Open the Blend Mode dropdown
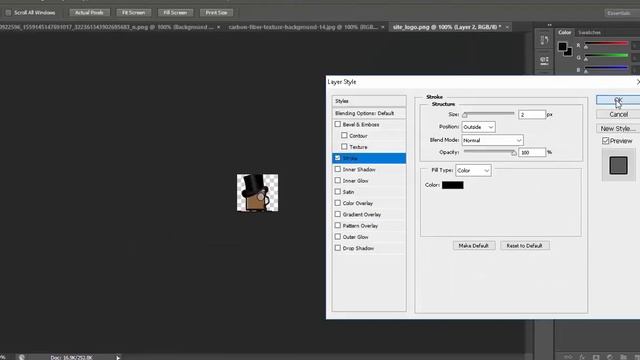The height and width of the screenshot is (360, 640). (492, 140)
